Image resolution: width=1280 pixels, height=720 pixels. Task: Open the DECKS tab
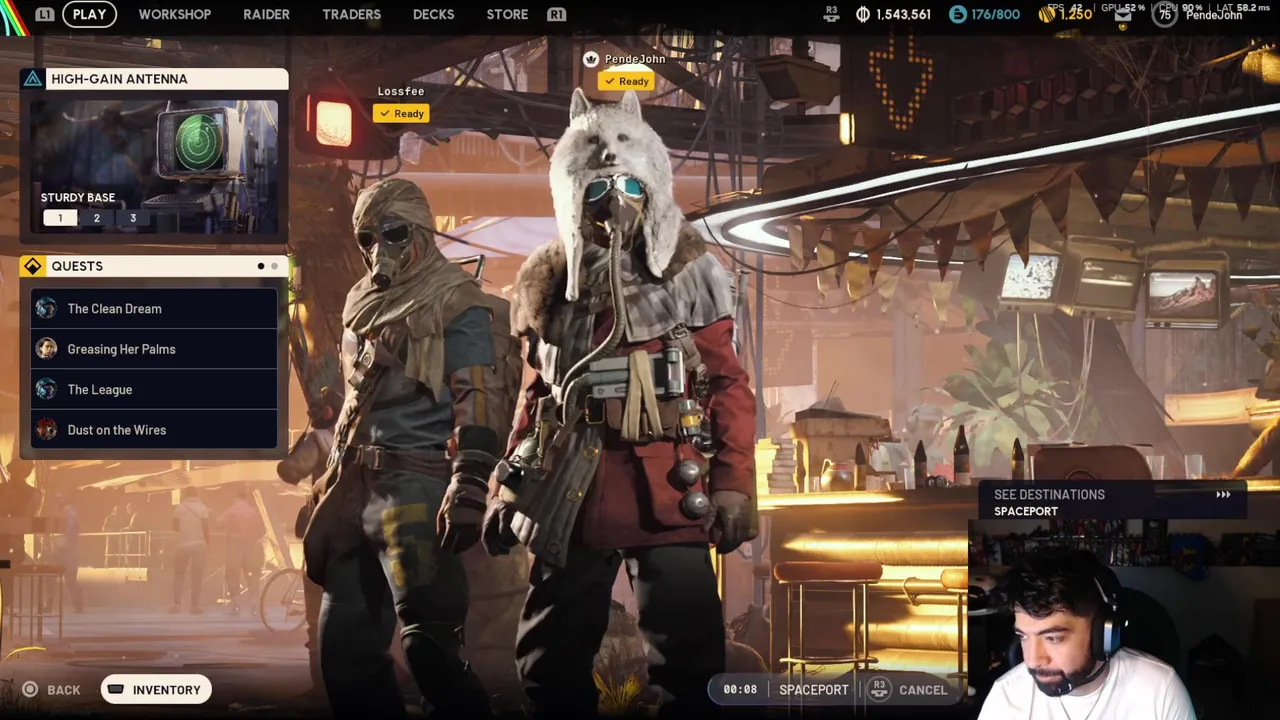pyautogui.click(x=433, y=14)
